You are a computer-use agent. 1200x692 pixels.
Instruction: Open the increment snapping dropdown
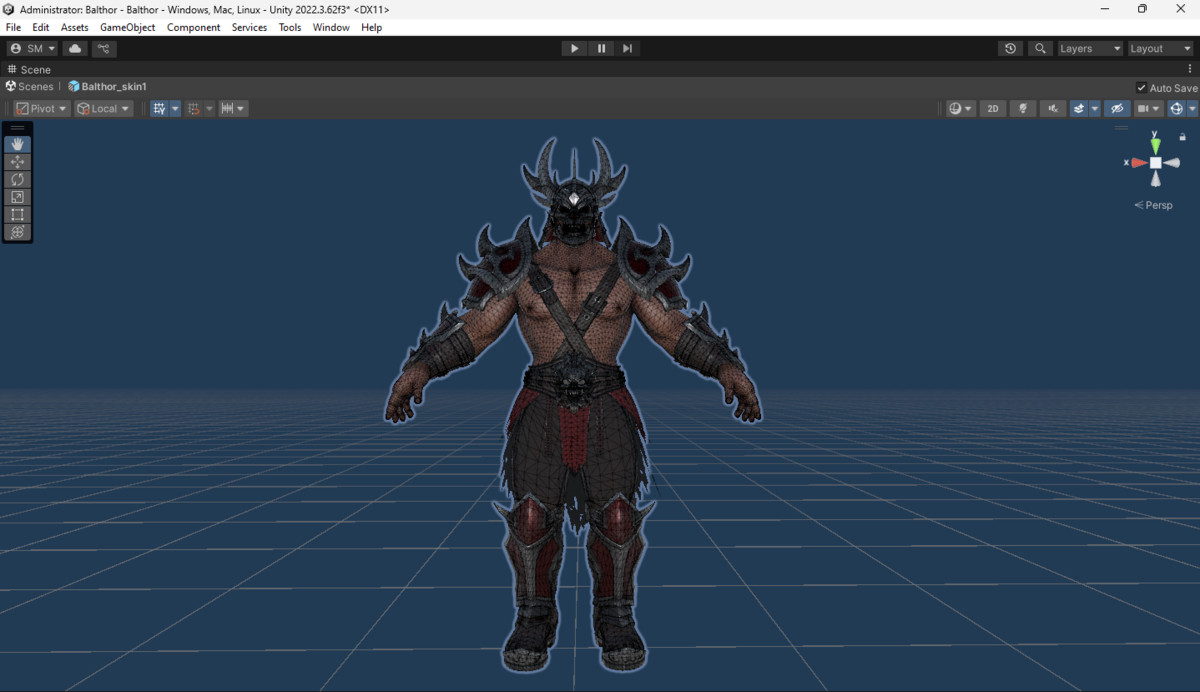coord(233,108)
